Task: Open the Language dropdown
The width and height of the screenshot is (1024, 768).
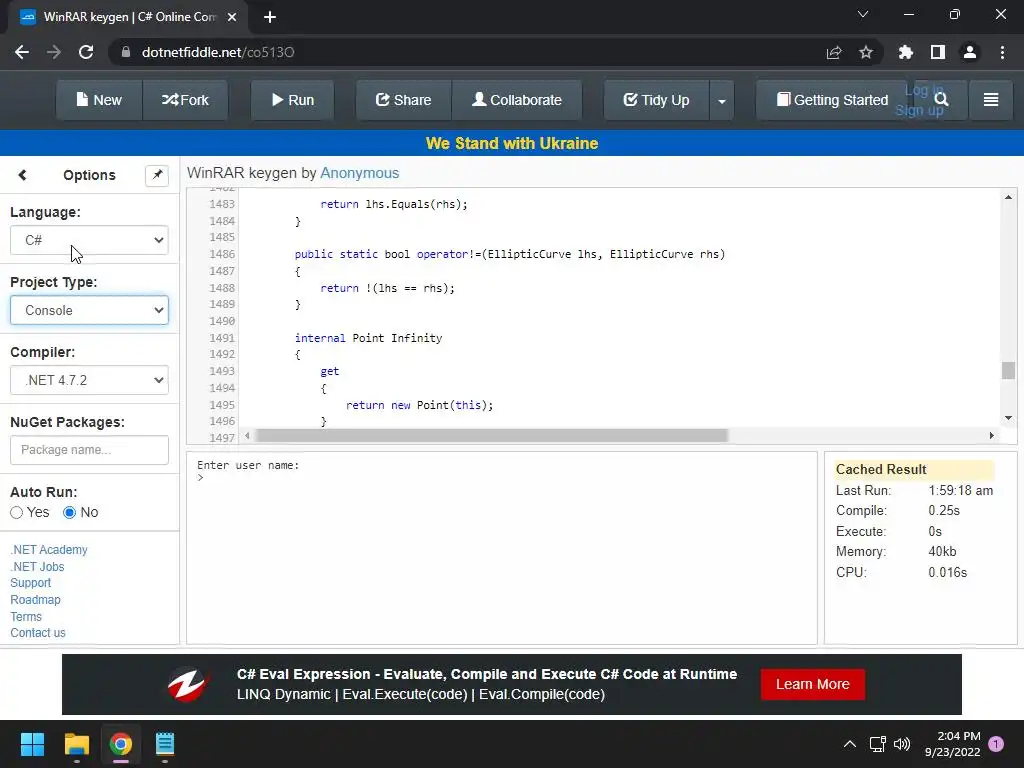Action: [89, 240]
